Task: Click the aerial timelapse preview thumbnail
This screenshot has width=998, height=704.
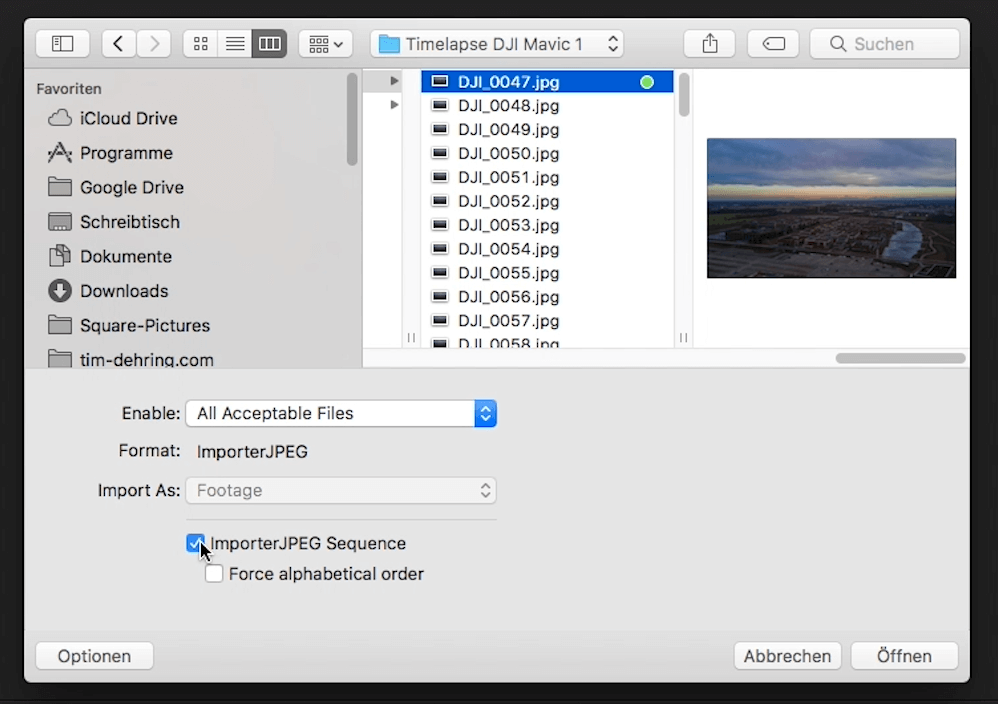Action: (831, 208)
